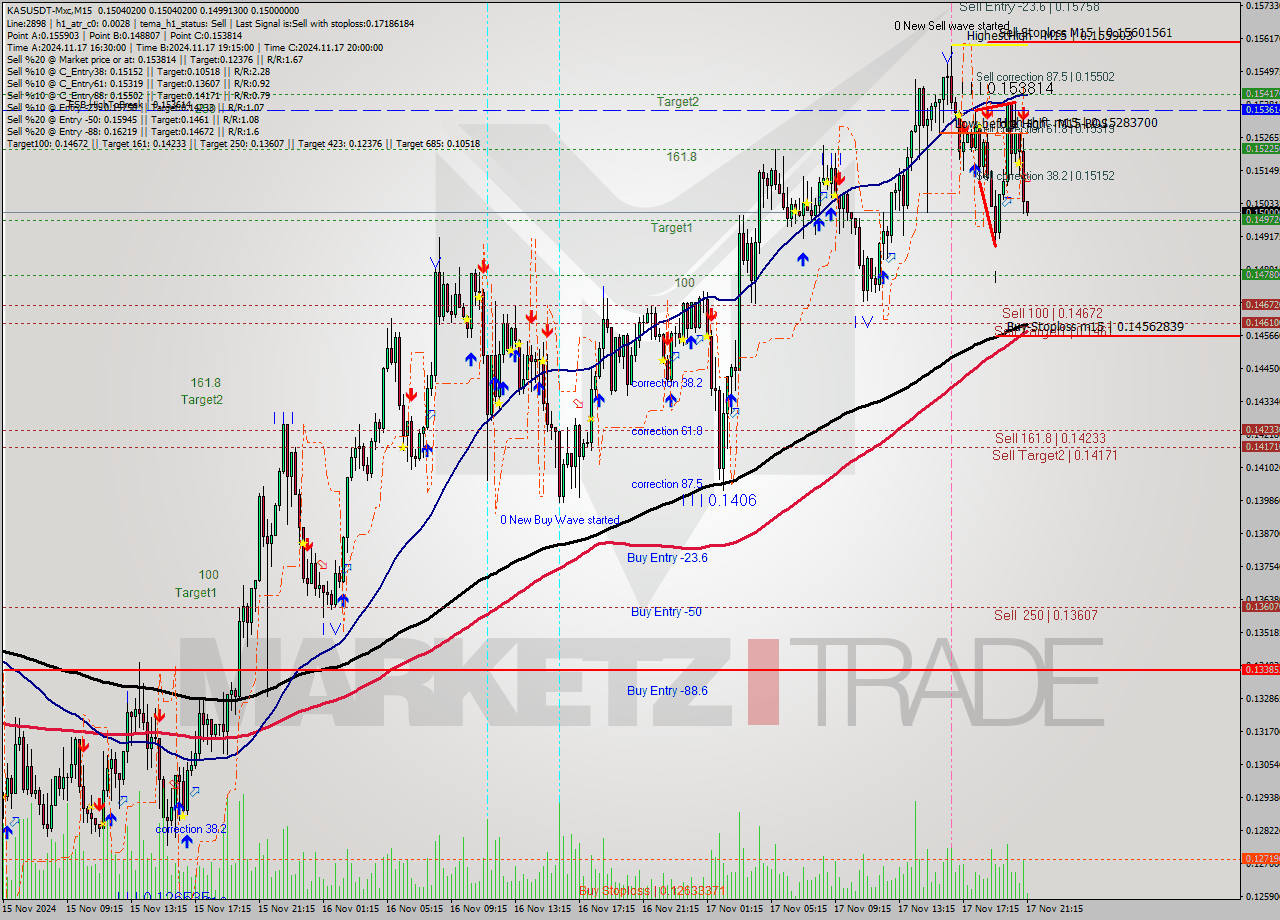Click the Sell Target2 | 0.14171 label
Image resolution: width=1280 pixels, height=920 pixels.
tap(1054, 455)
